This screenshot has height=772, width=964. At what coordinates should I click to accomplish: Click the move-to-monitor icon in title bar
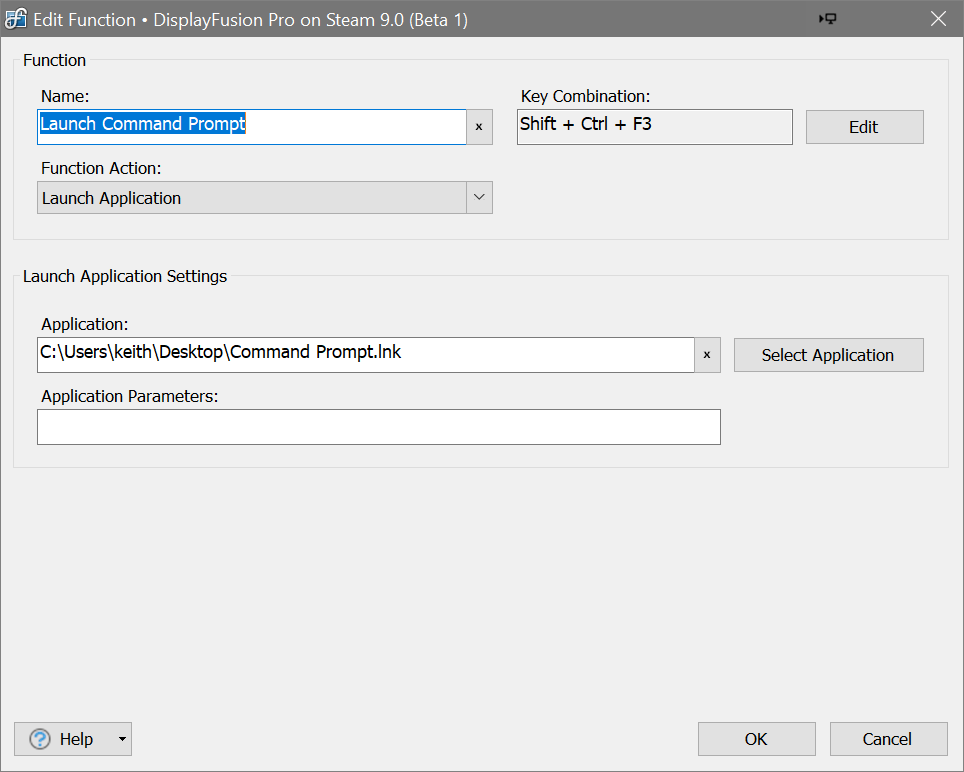828,19
